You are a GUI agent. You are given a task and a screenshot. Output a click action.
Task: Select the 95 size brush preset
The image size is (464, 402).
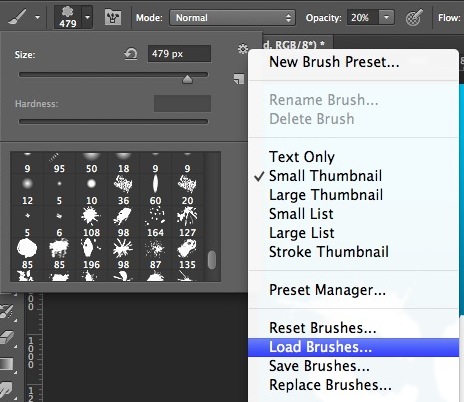59,163
